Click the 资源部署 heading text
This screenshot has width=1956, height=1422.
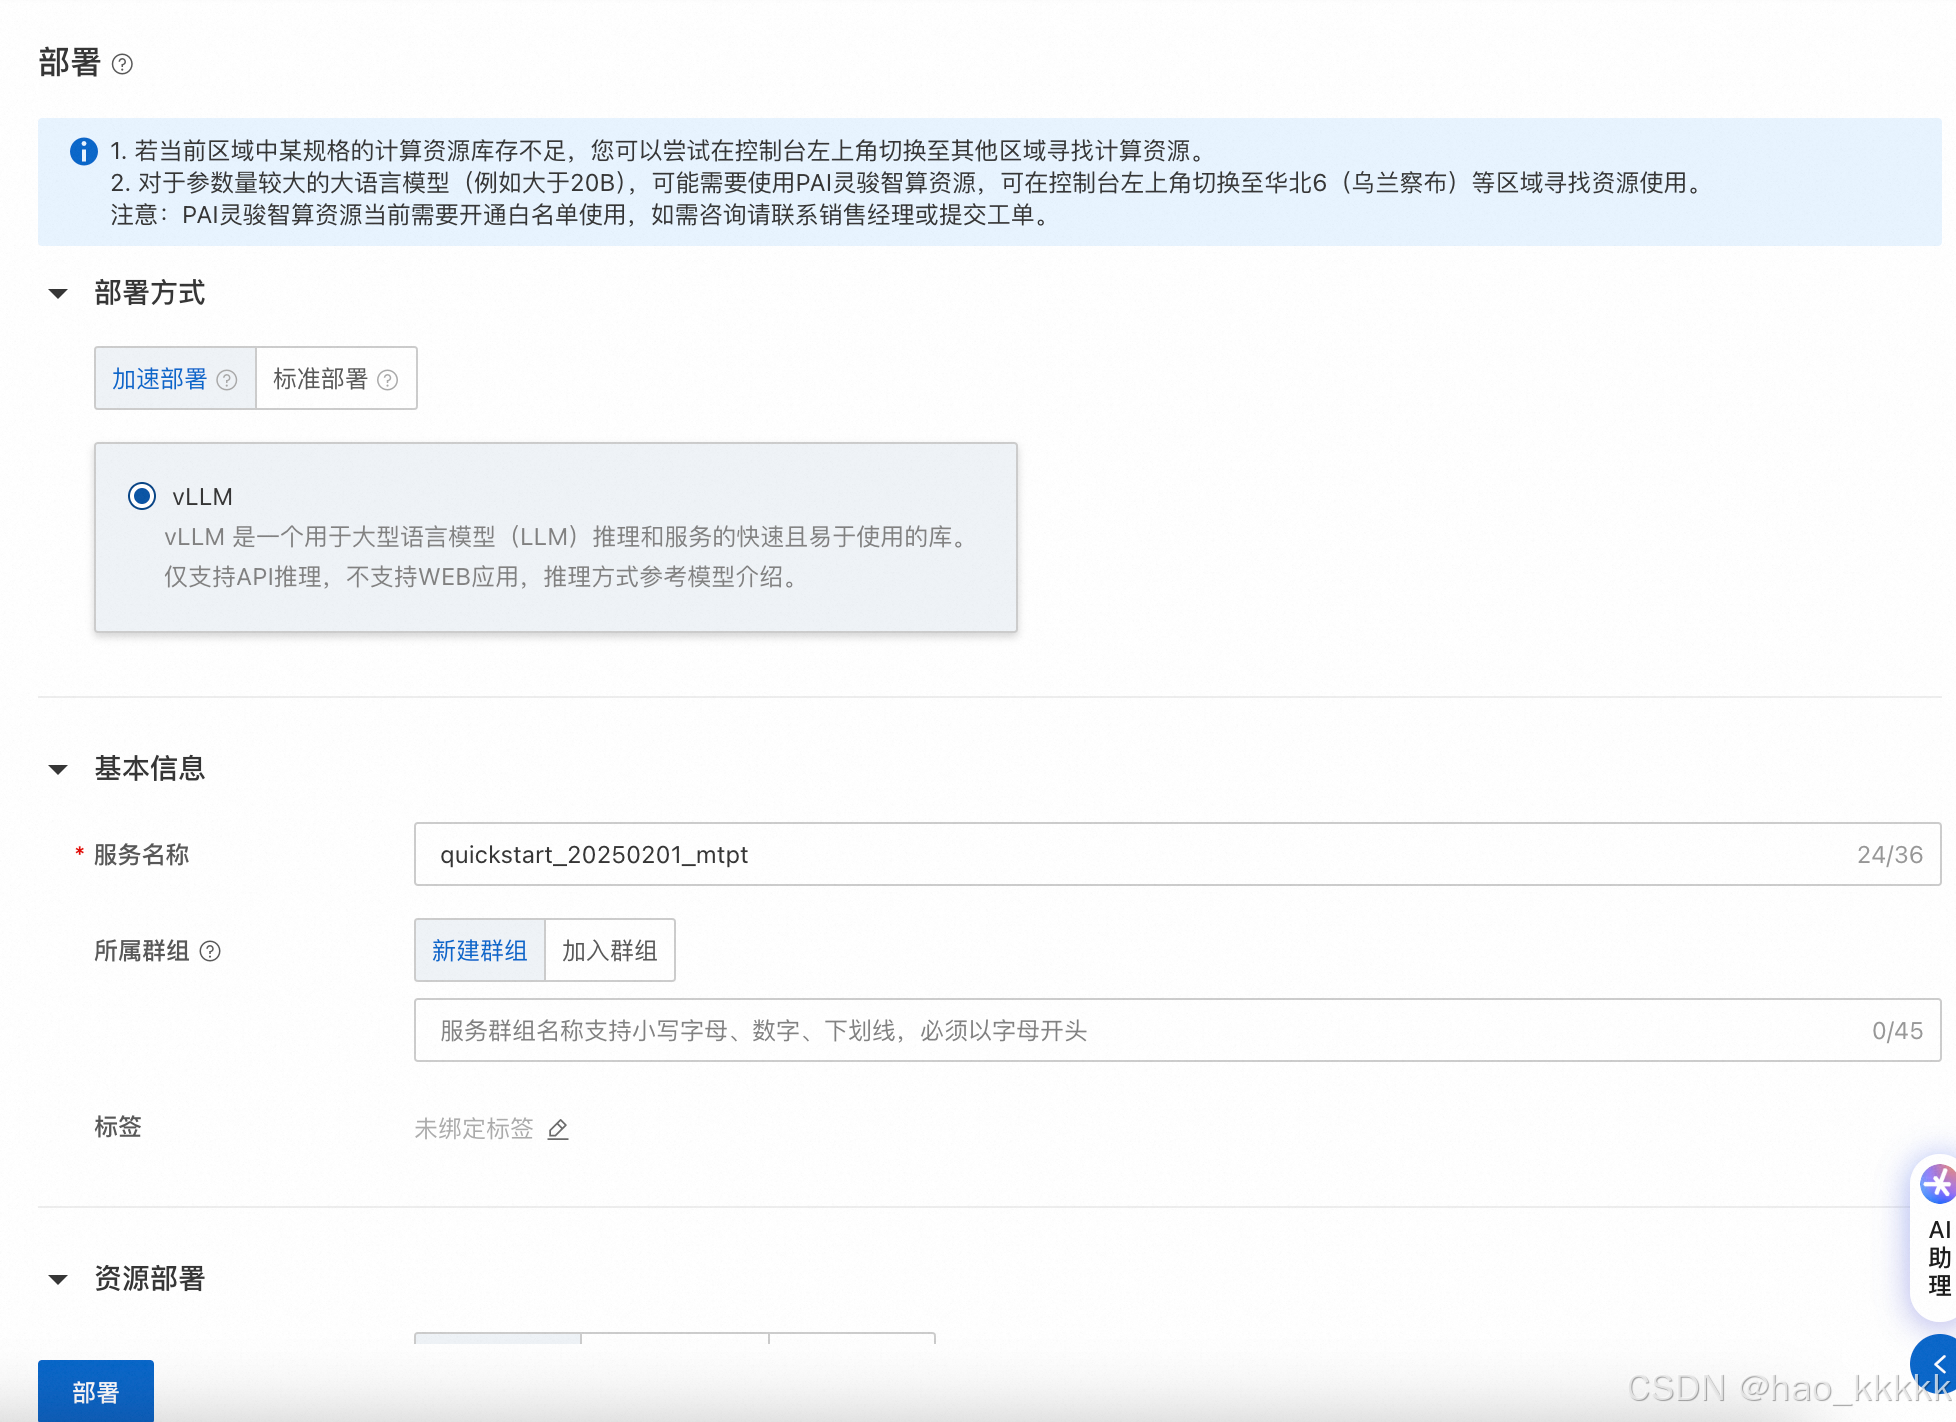tap(150, 1279)
